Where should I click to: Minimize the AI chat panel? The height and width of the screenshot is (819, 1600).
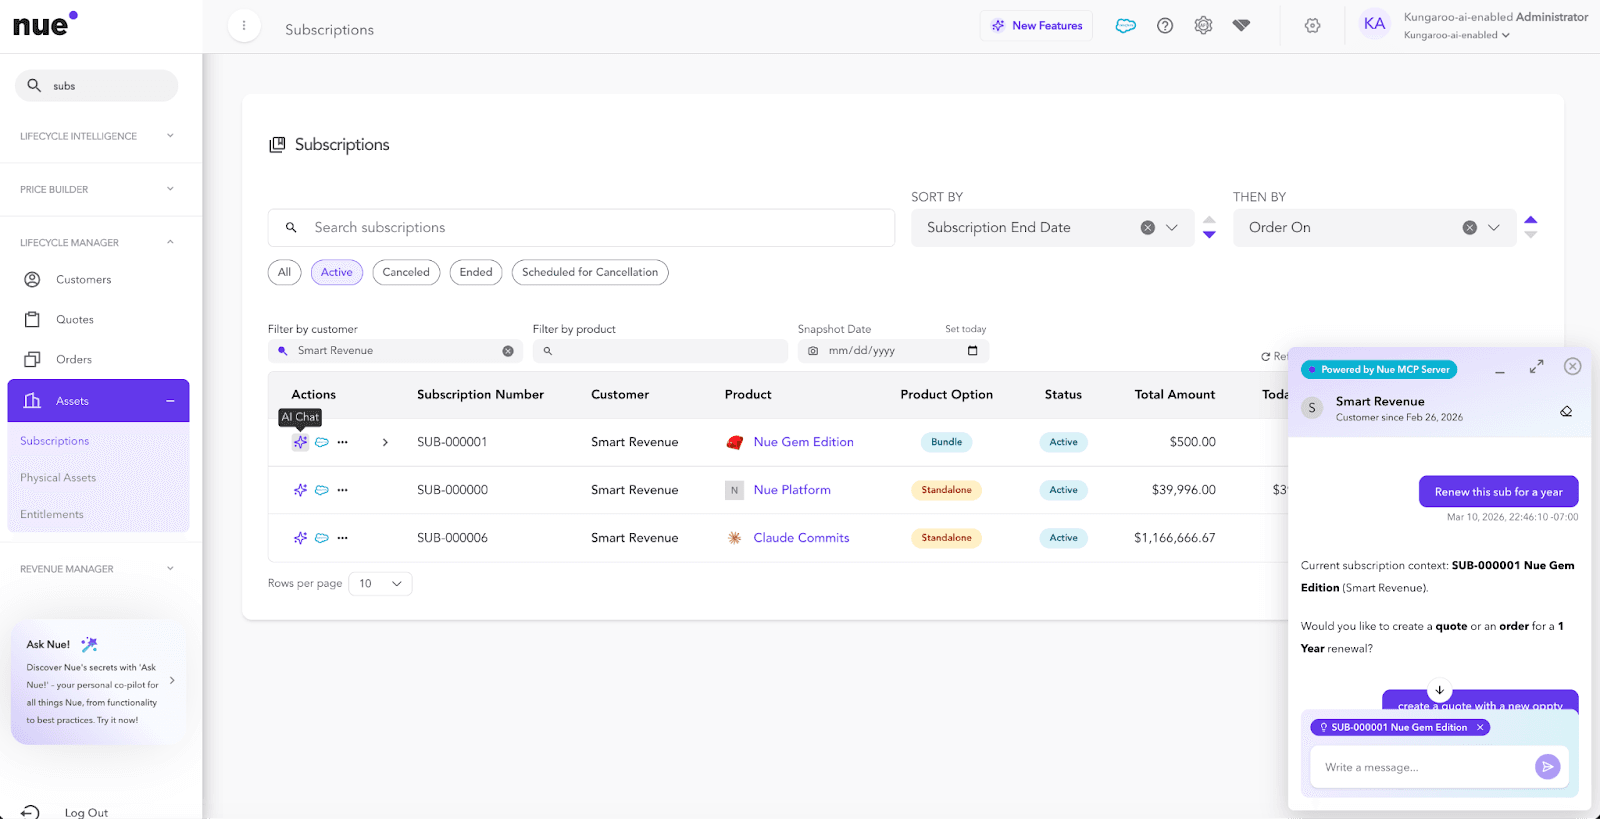coord(1500,371)
